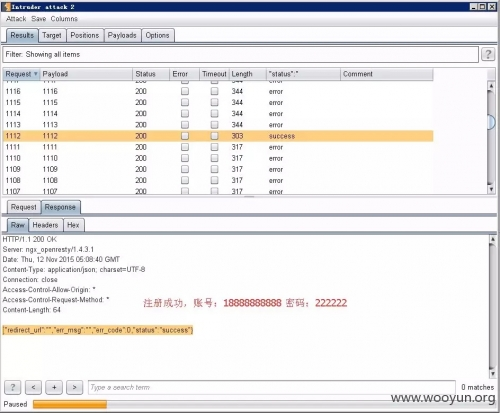Toggle Error checkbox for request 1116

coord(185,91)
